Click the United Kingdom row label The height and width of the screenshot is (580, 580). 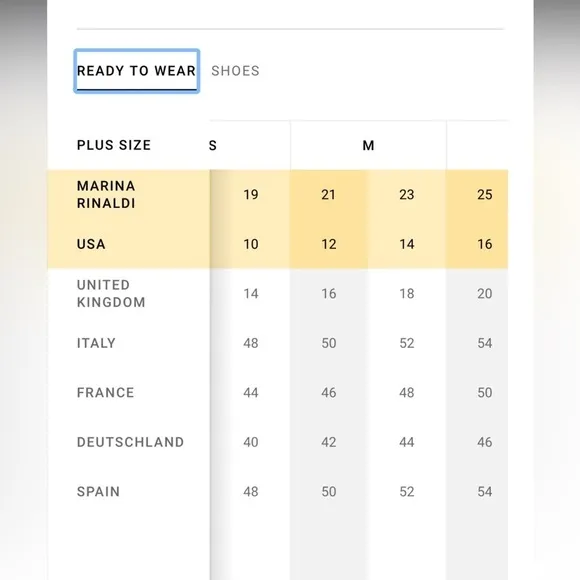pyautogui.click(x=111, y=294)
